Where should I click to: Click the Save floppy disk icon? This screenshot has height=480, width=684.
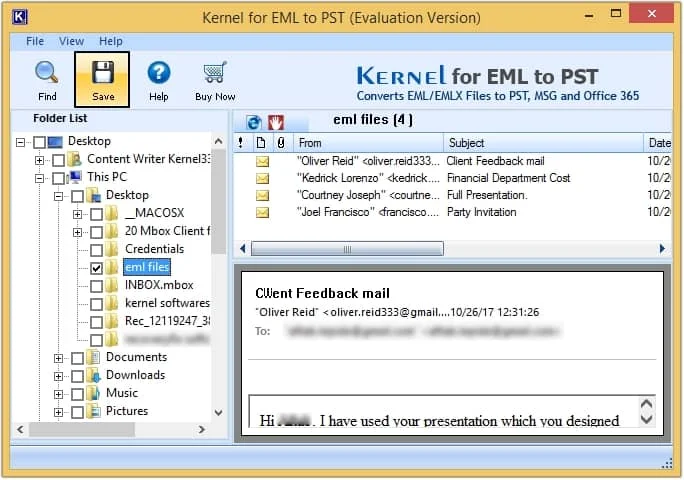103,72
